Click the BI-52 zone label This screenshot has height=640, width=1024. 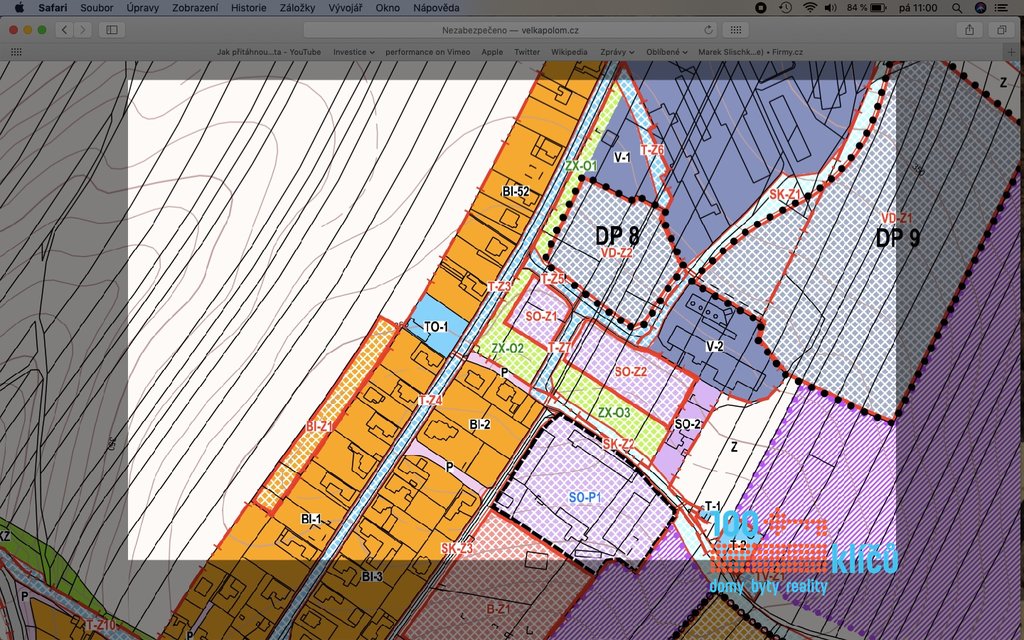point(515,191)
